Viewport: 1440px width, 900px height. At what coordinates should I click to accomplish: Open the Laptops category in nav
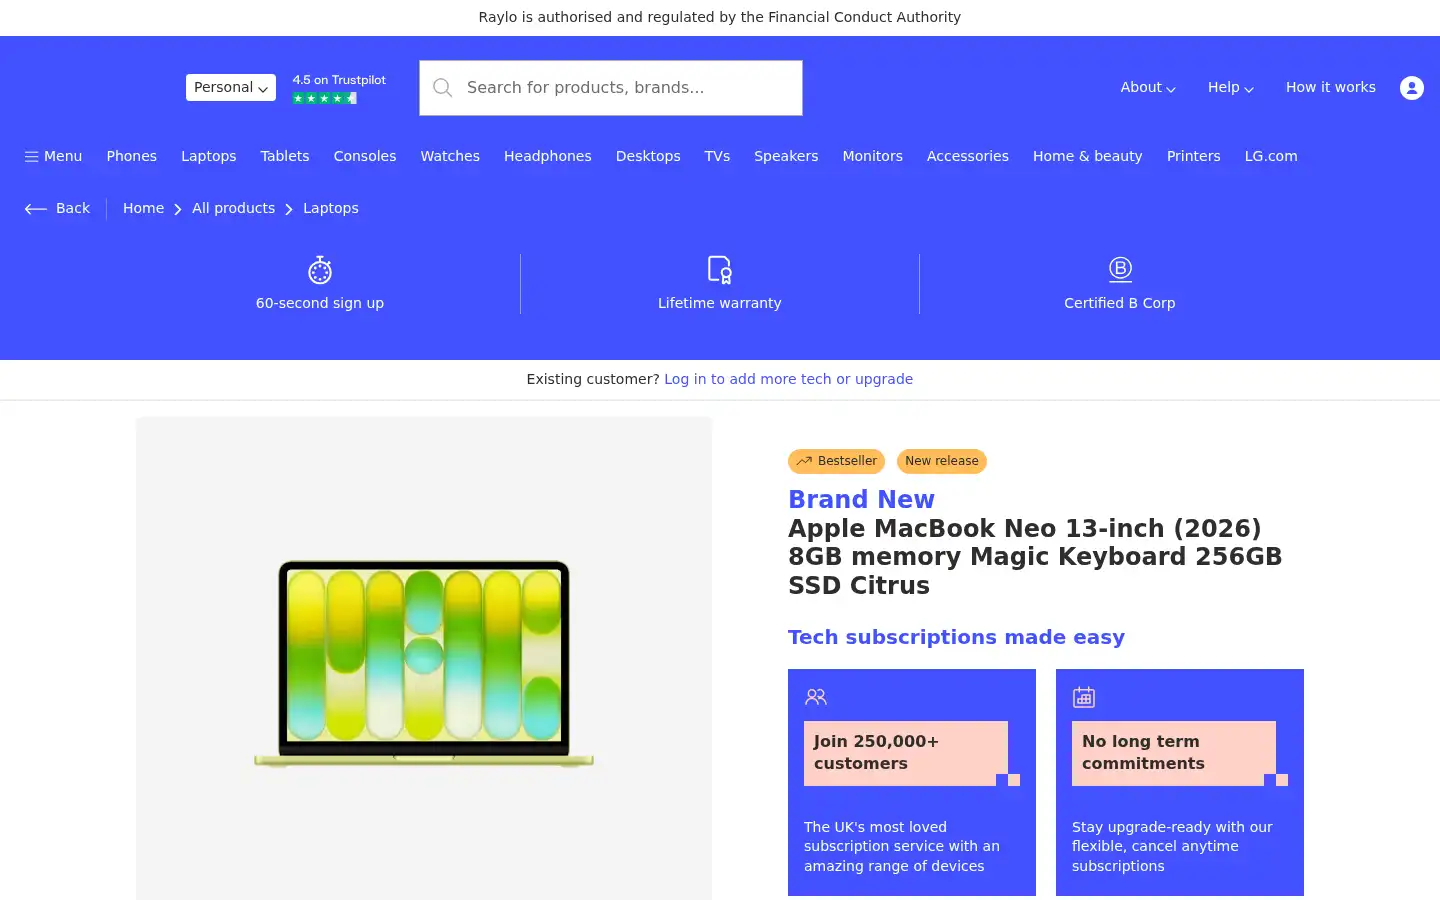[209, 156]
